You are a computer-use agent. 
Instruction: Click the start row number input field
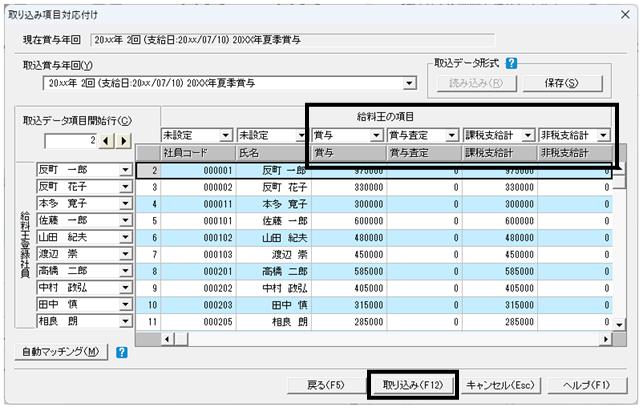point(71,141)
